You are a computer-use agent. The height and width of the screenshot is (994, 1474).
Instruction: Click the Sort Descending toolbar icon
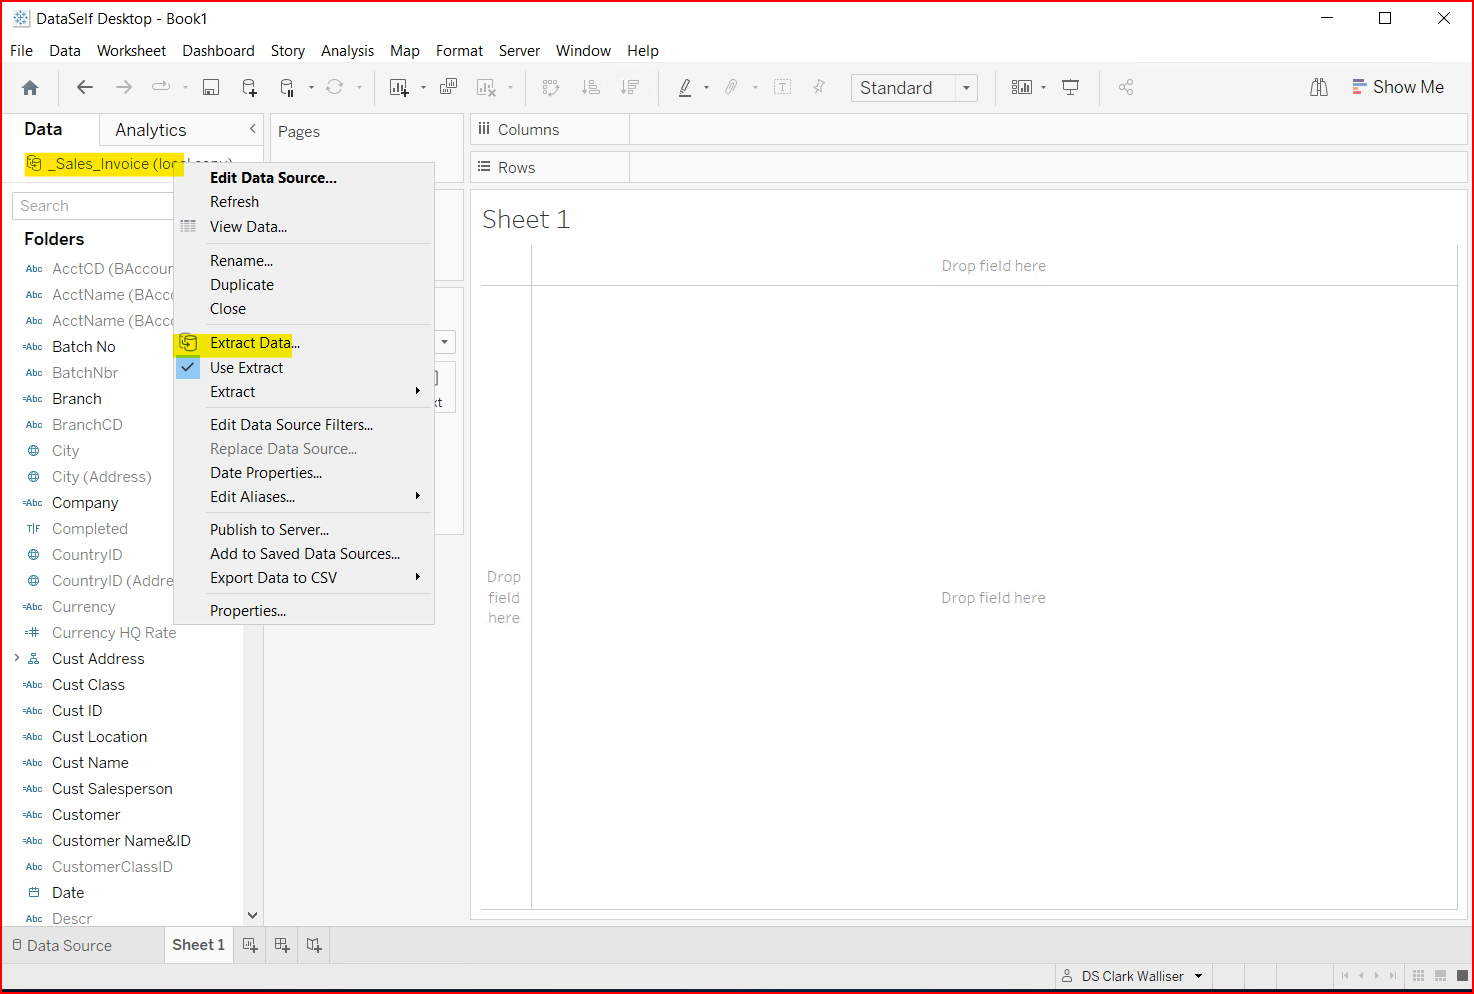pos(630,87)
